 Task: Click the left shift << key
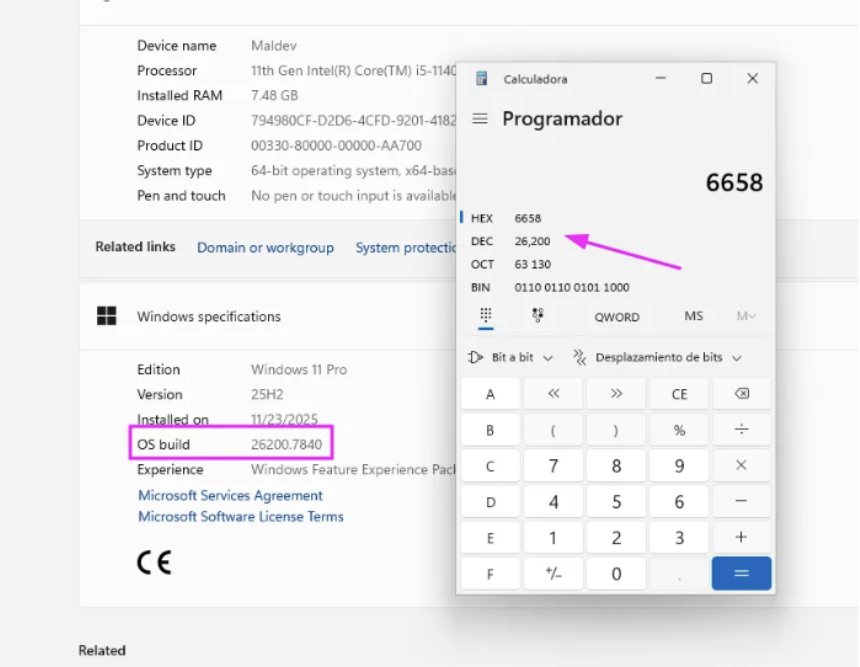pyautogui.click(x=553, y=394)
